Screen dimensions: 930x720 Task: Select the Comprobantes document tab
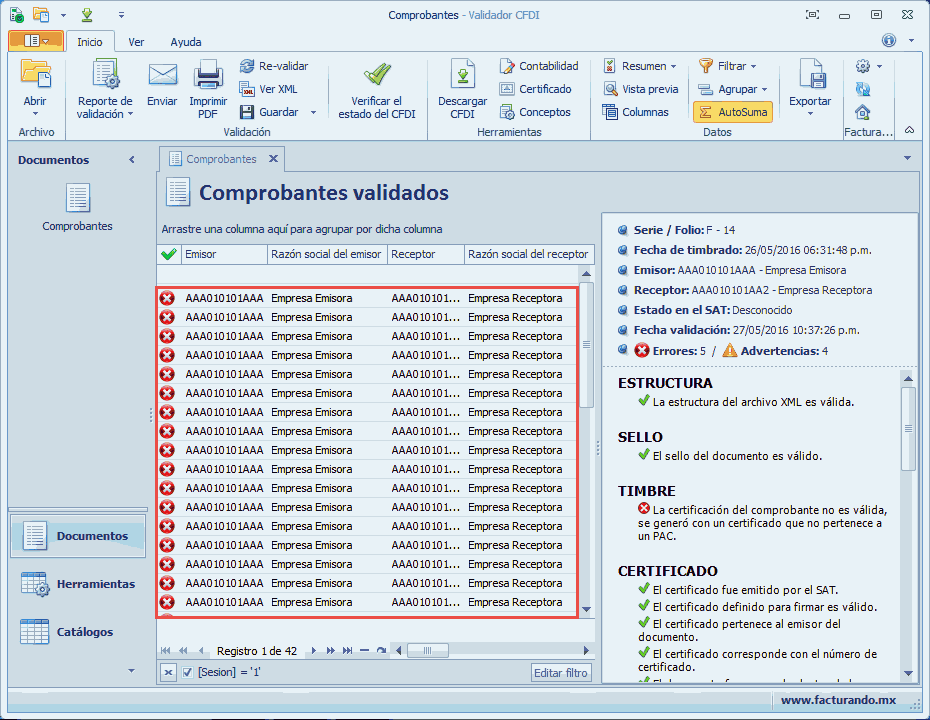(x=221, y=159)
